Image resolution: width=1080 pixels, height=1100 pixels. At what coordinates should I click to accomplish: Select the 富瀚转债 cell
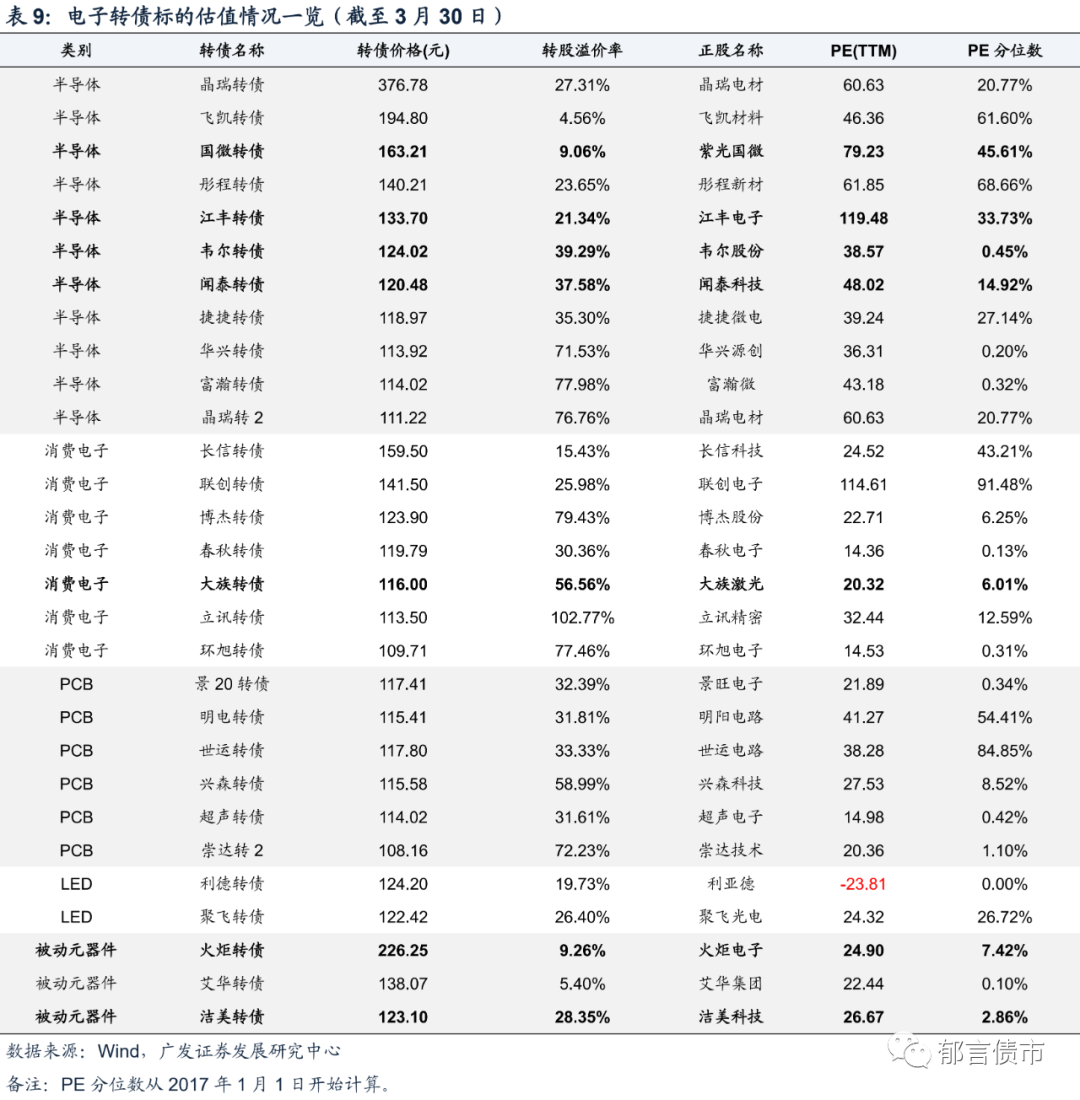pyautogui.click(x=232, y=384)
